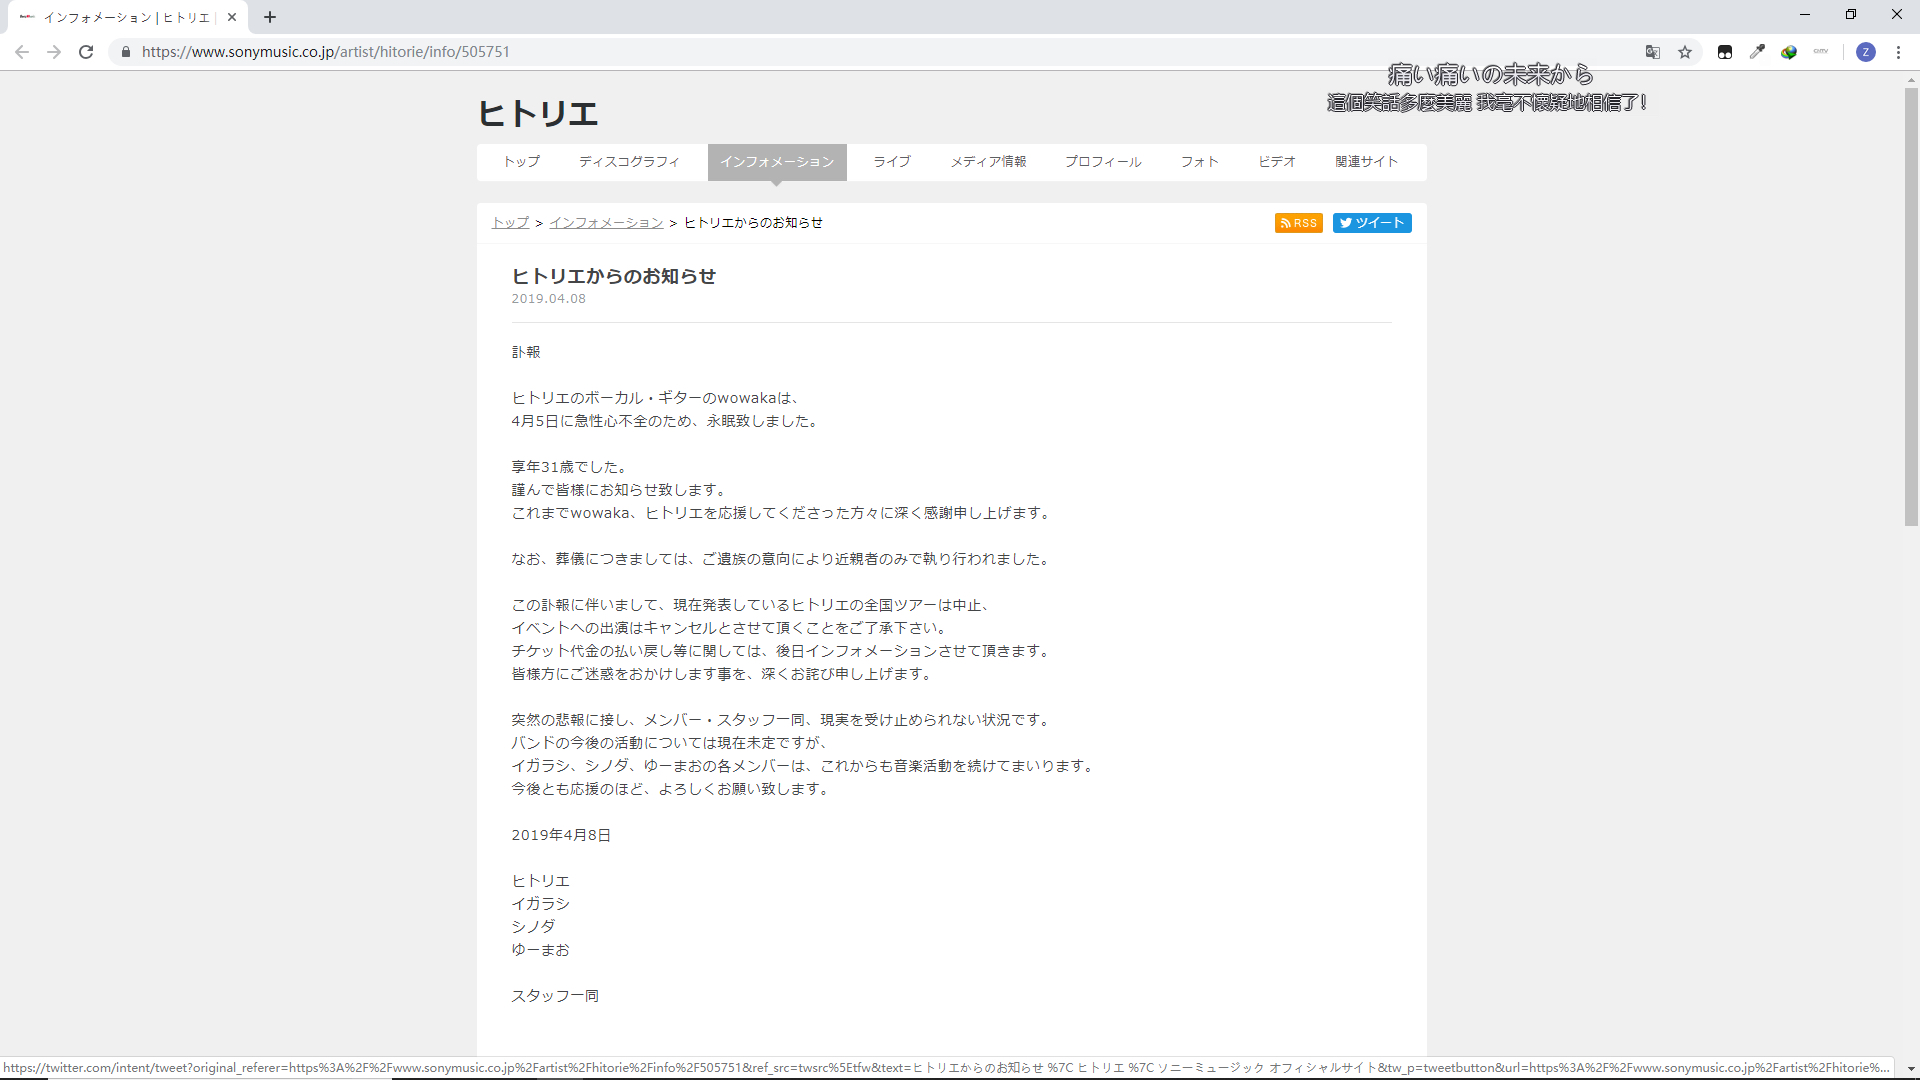View site security padlock info
This screenshot has width=1920, height=1080.
tap(125, 52)
